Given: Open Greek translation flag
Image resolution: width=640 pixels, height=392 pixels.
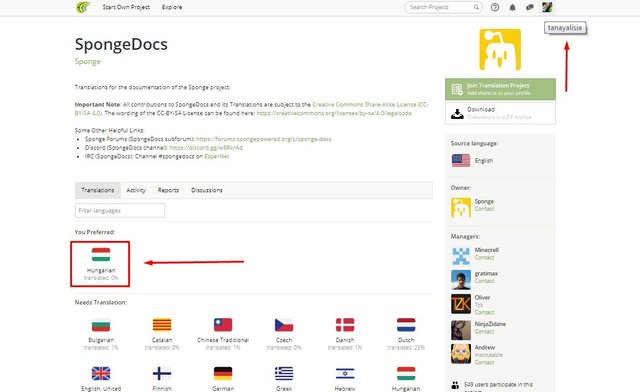Looking at the screenshot, I should (284, 373).
